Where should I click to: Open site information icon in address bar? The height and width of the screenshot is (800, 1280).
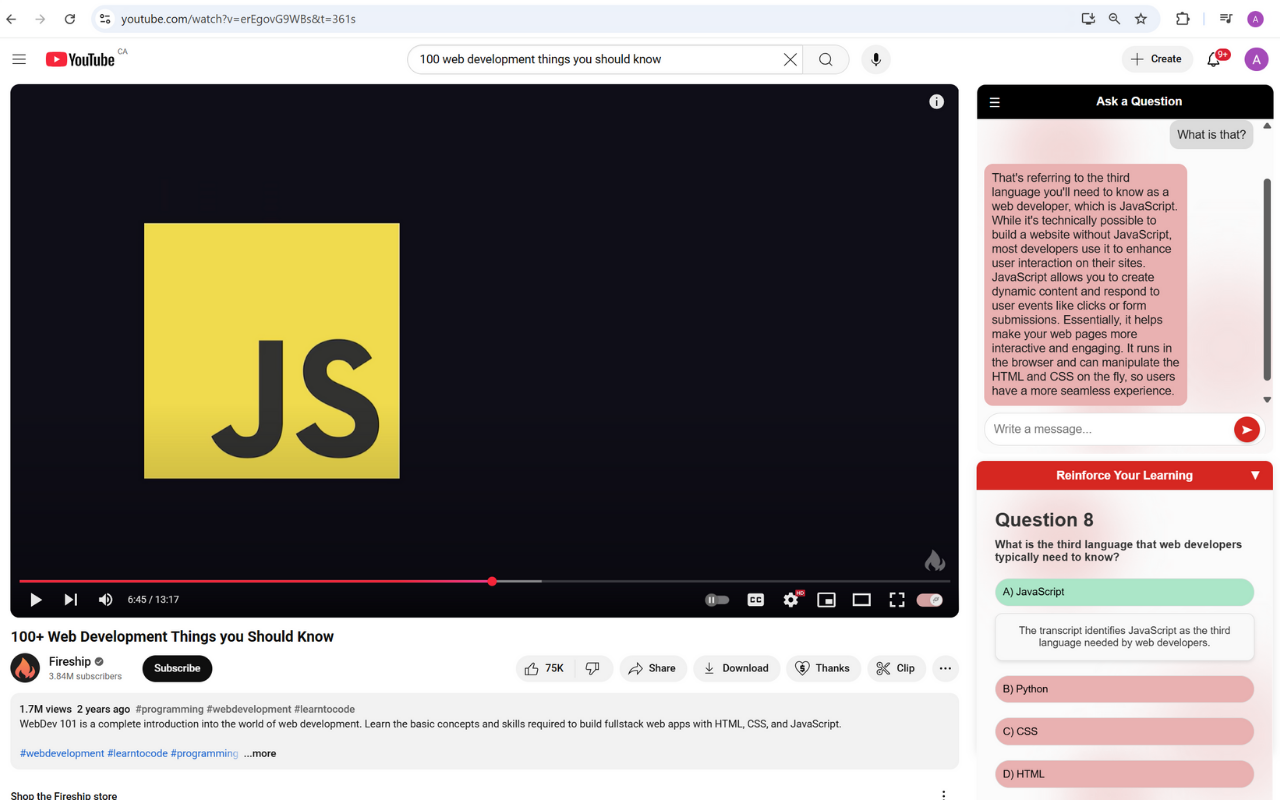pyautogui.click(x=105, y=19)
